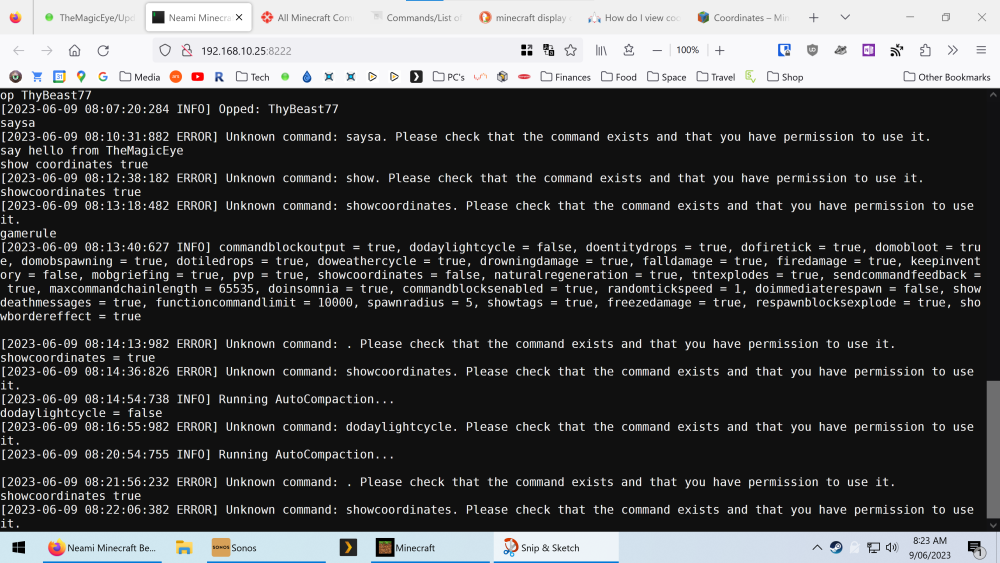The image size is (1000, 563).
Task: Click the 'say hello from TheMagicEye' line
Action: point(92,150)
